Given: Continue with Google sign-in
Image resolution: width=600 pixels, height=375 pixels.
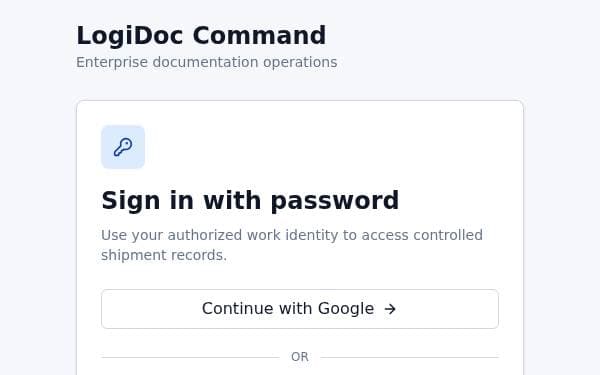Looking at the screenshot, I should tap(300, 309).
